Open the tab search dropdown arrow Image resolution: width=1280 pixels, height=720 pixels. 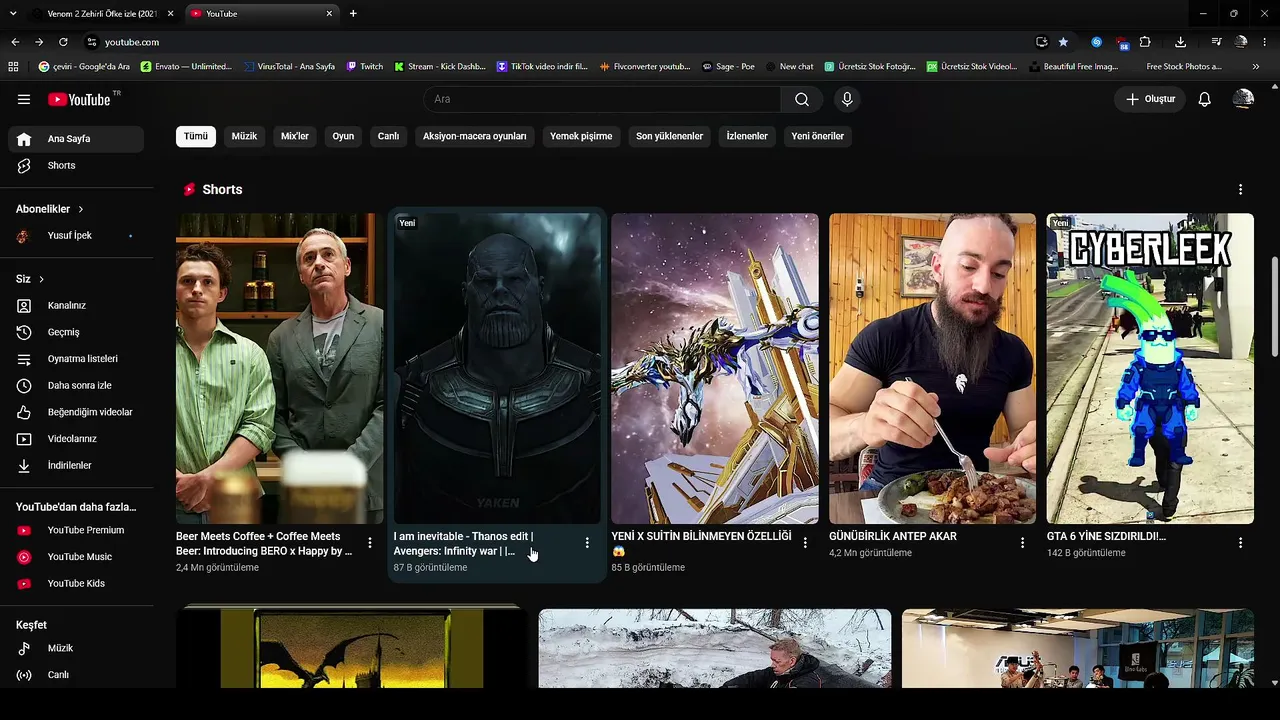click(x=13, y=13)
